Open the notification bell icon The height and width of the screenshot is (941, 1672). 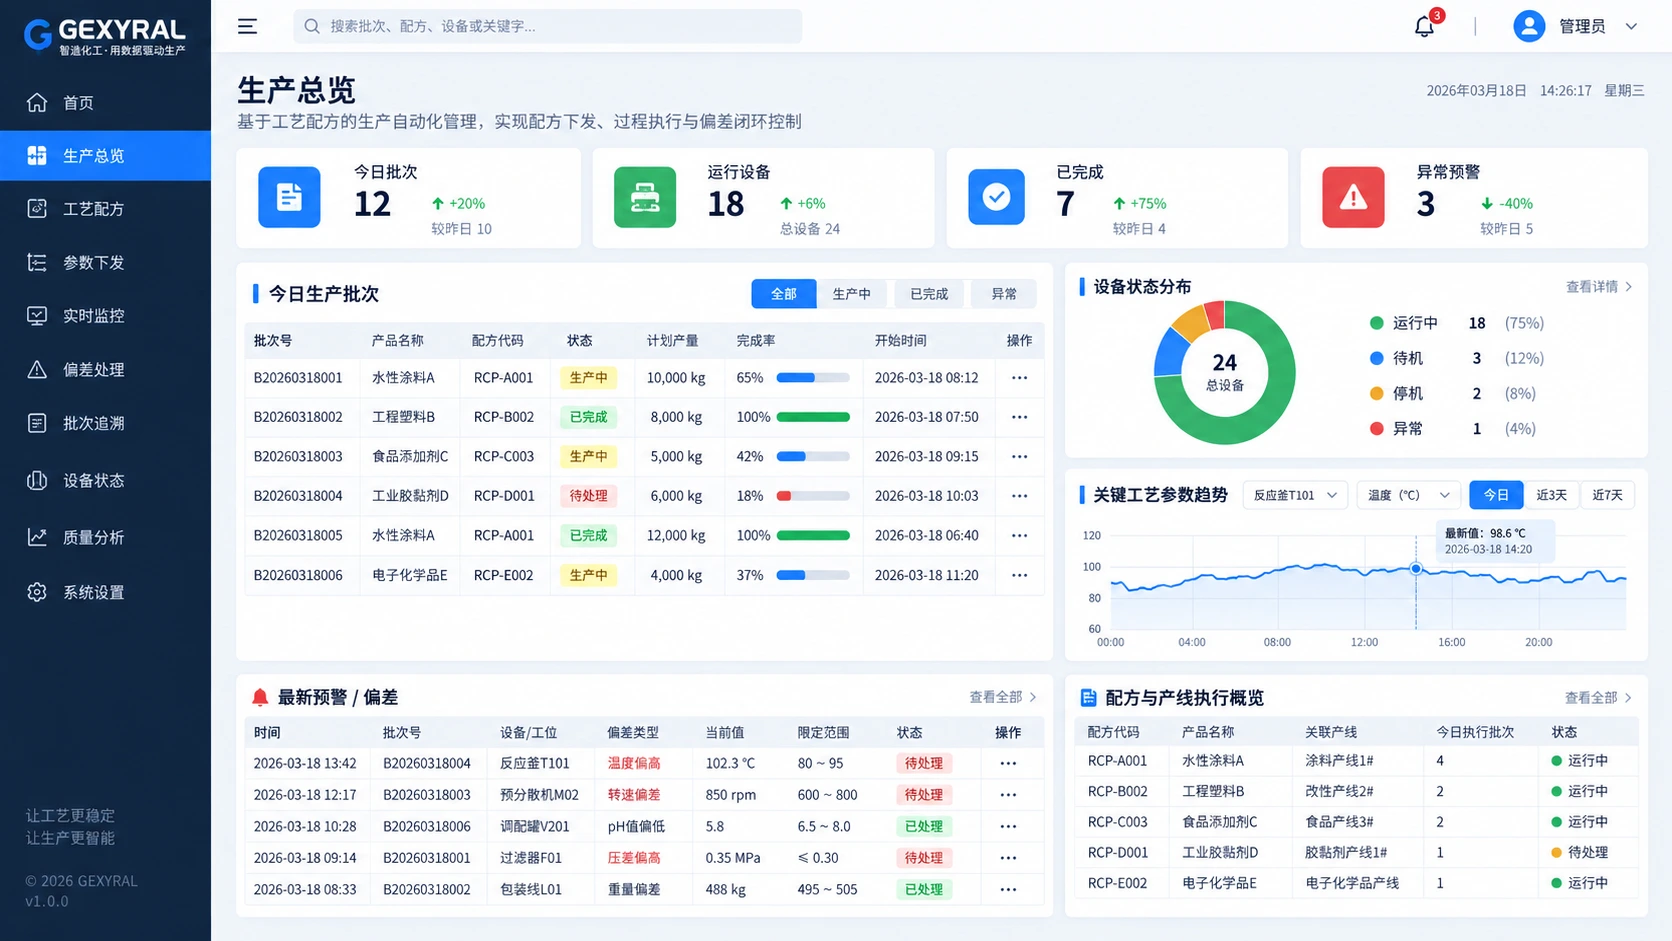pyautogui.click(x=1424, y=27)
